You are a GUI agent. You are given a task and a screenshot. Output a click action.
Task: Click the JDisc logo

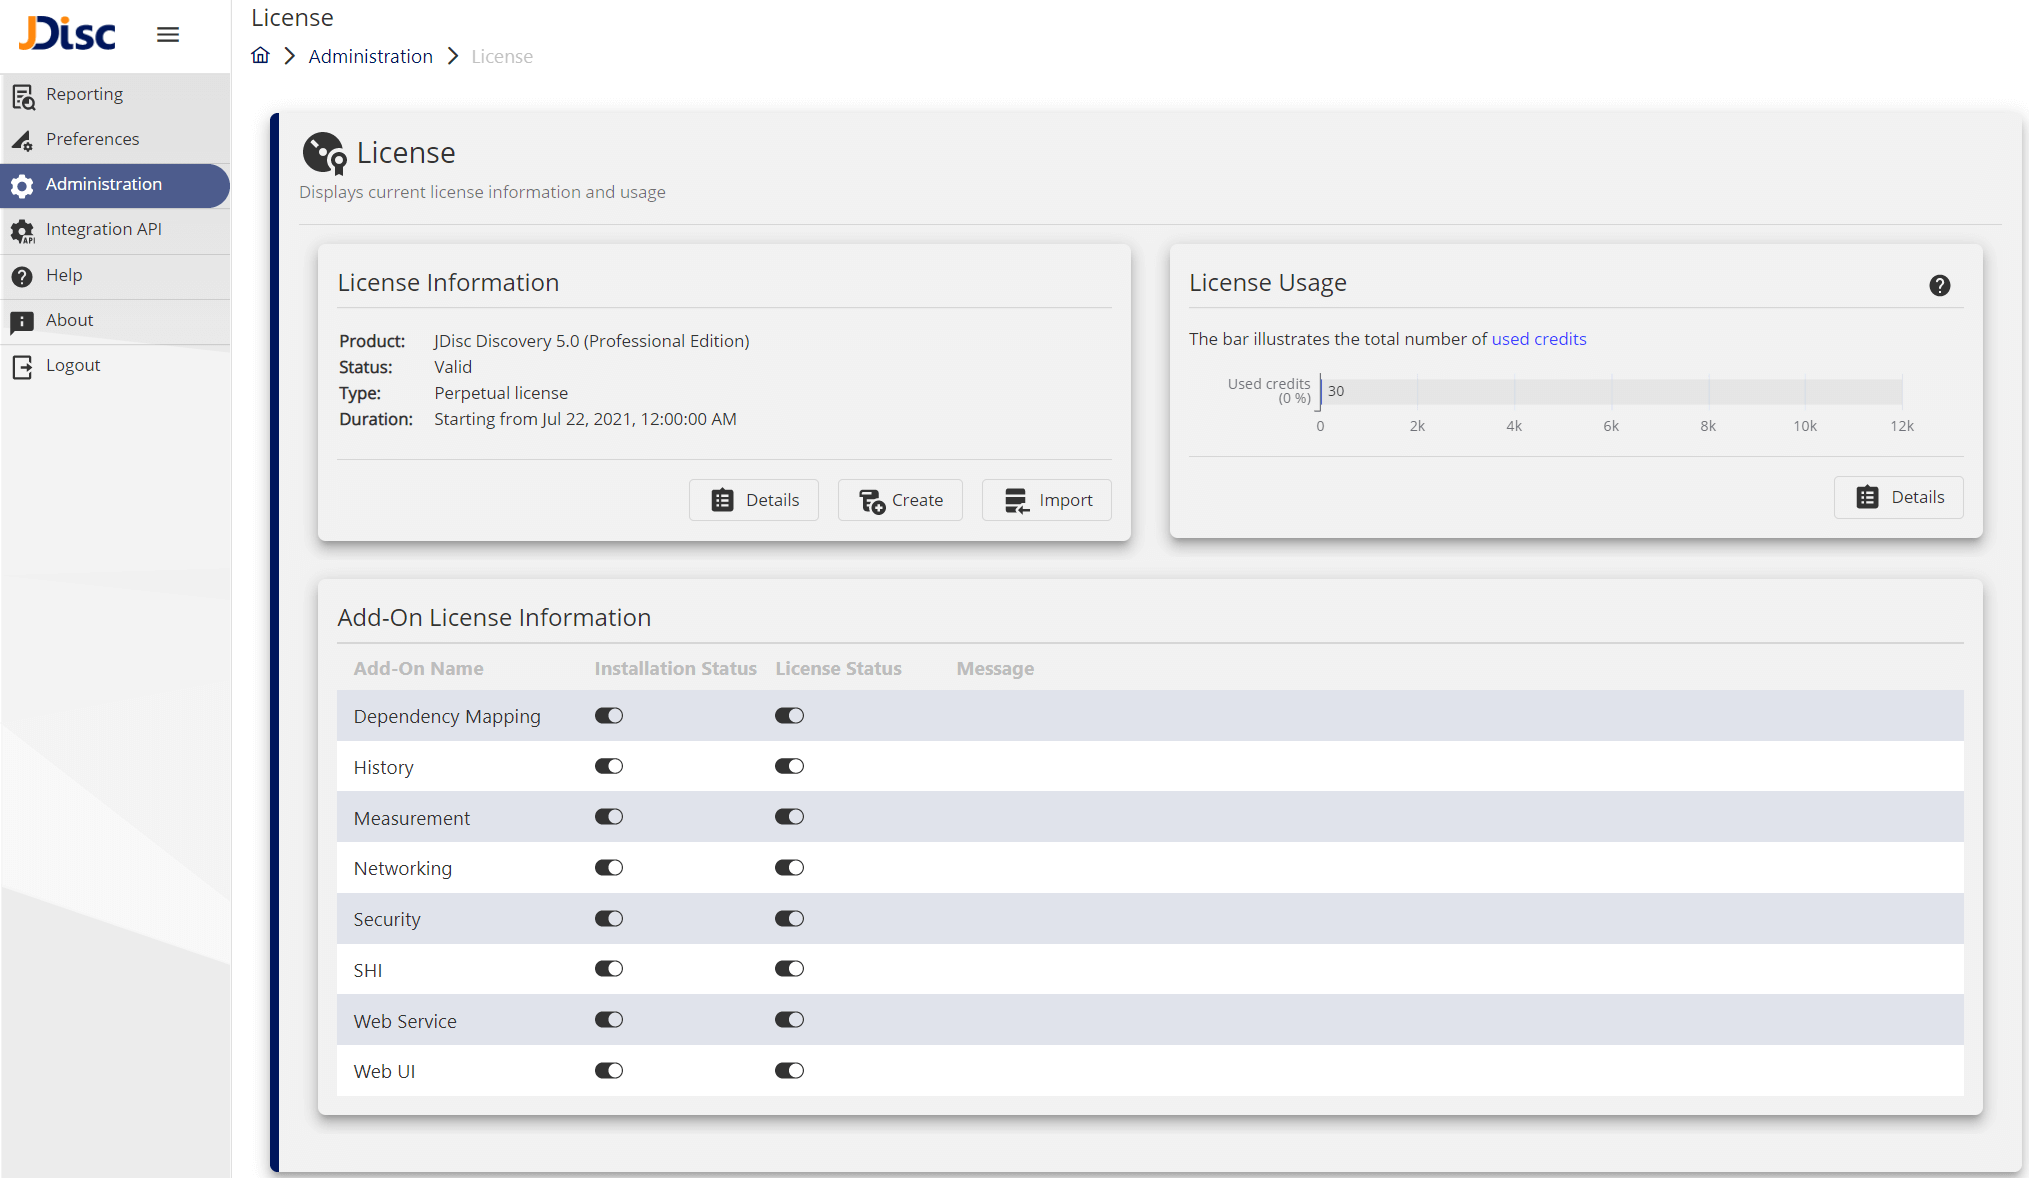click(x=68, y=34)
